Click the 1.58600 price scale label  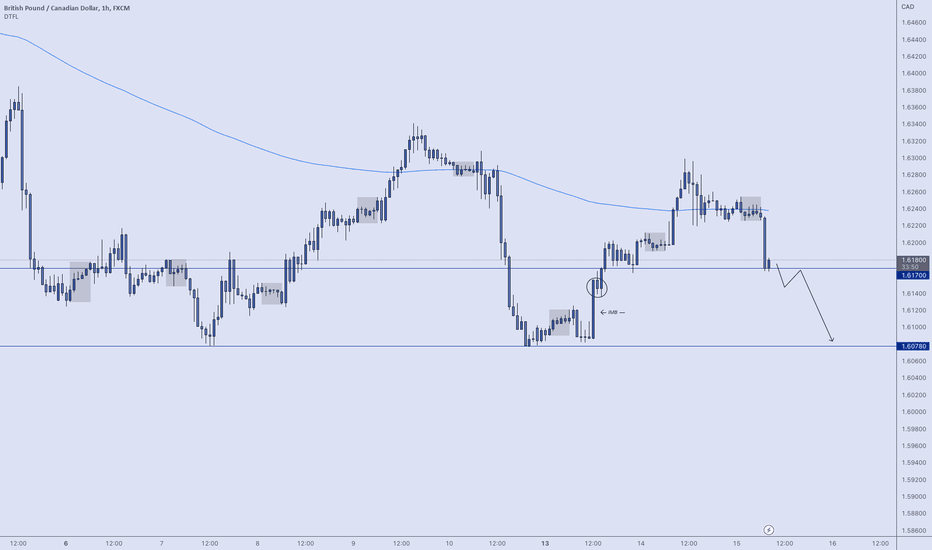pos(914,530)
